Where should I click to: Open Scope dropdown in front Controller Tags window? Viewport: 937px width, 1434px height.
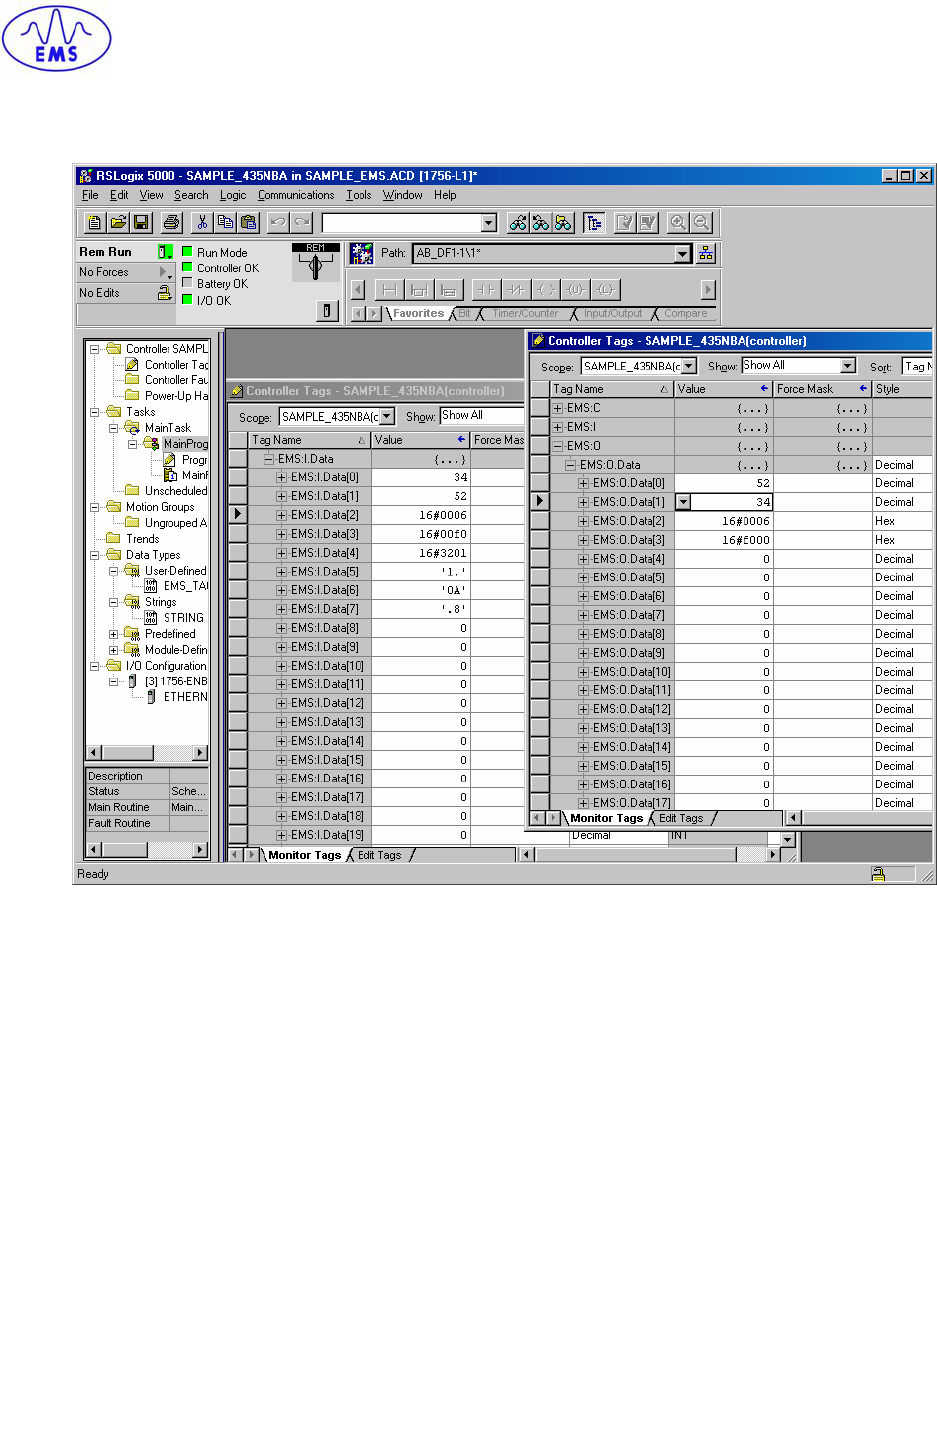(689, 367)
